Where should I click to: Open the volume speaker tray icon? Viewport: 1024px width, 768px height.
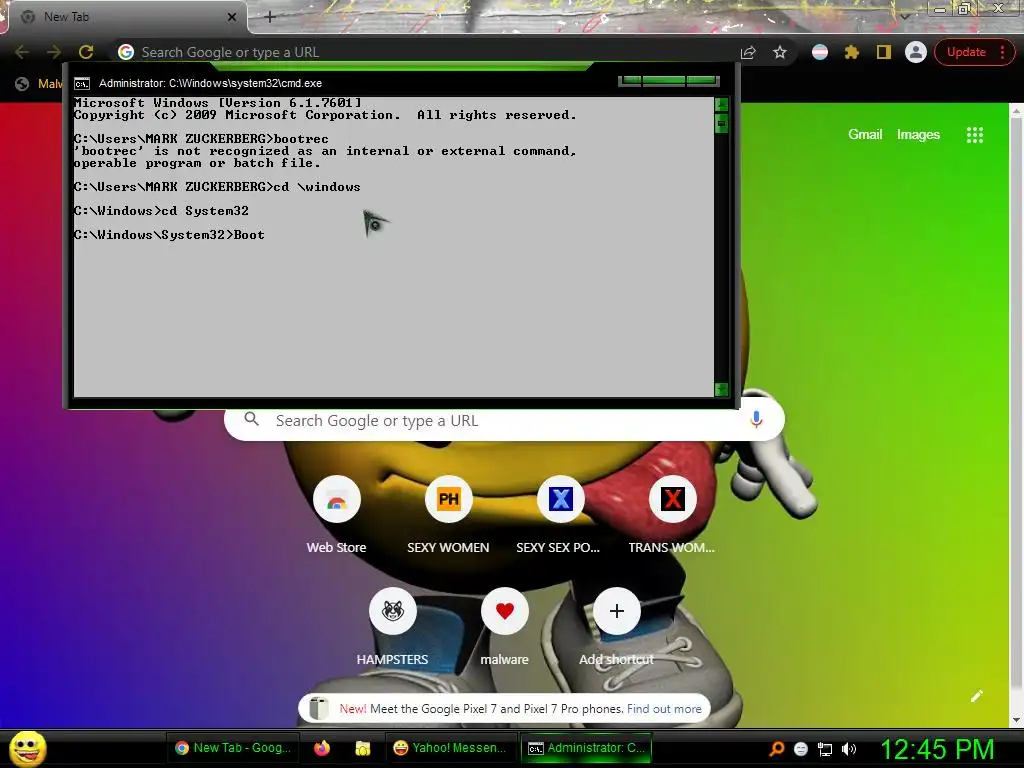pos(849,749)
